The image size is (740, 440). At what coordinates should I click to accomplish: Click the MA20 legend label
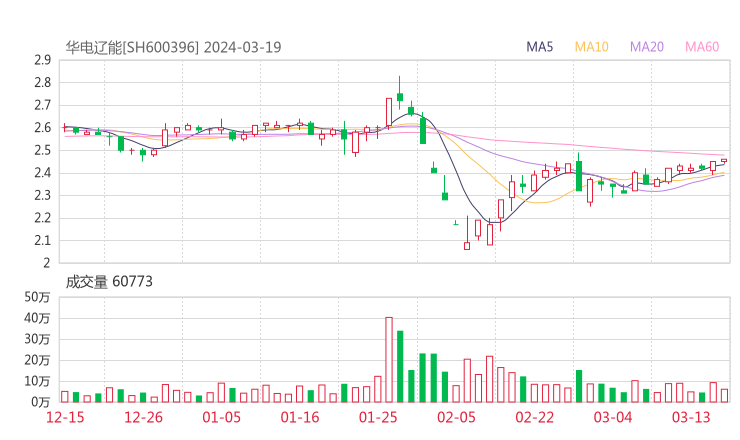(647, 47)
